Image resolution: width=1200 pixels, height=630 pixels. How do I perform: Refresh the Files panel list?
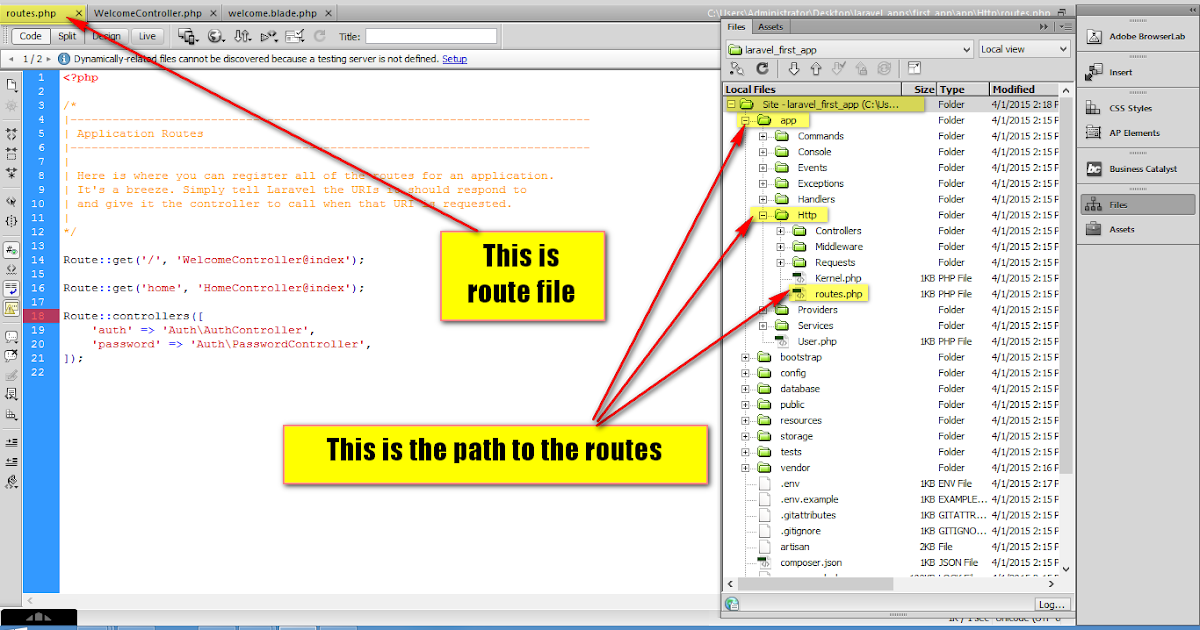pos(763,68)
